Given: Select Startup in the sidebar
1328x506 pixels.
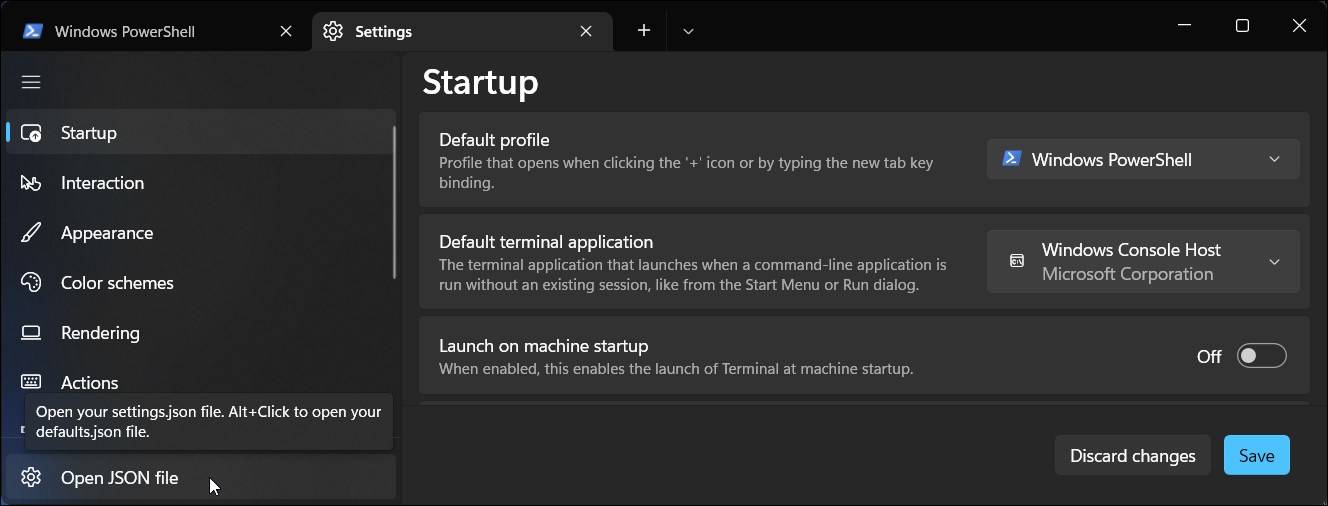Looking at the screenshot, I should point(200,133).
